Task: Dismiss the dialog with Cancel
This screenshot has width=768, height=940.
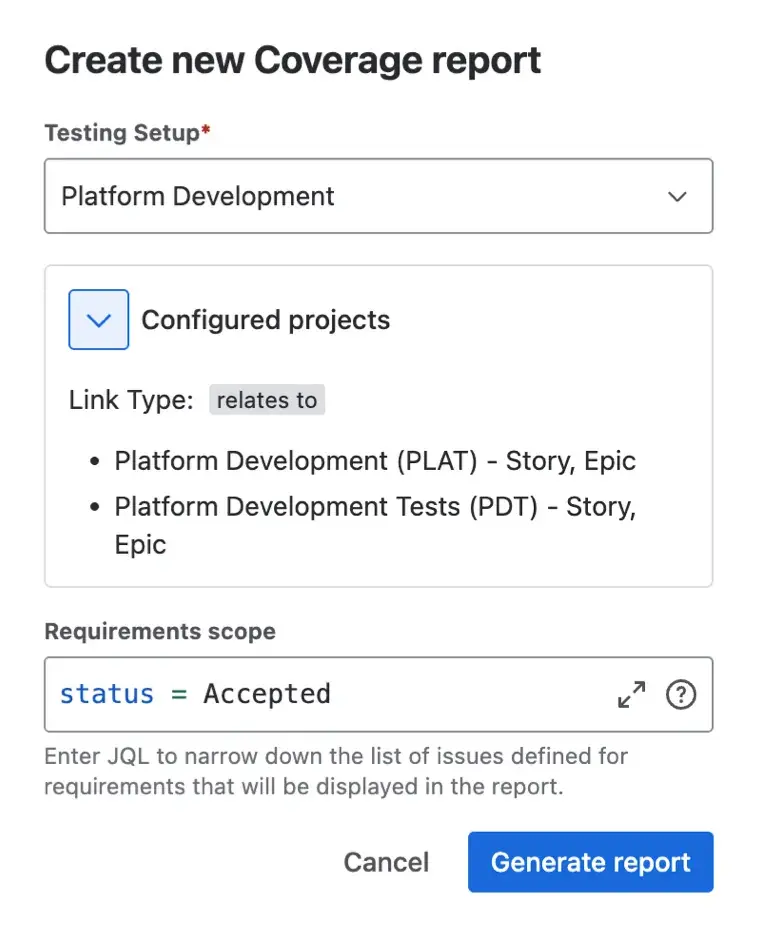Action: coord(386,862)
